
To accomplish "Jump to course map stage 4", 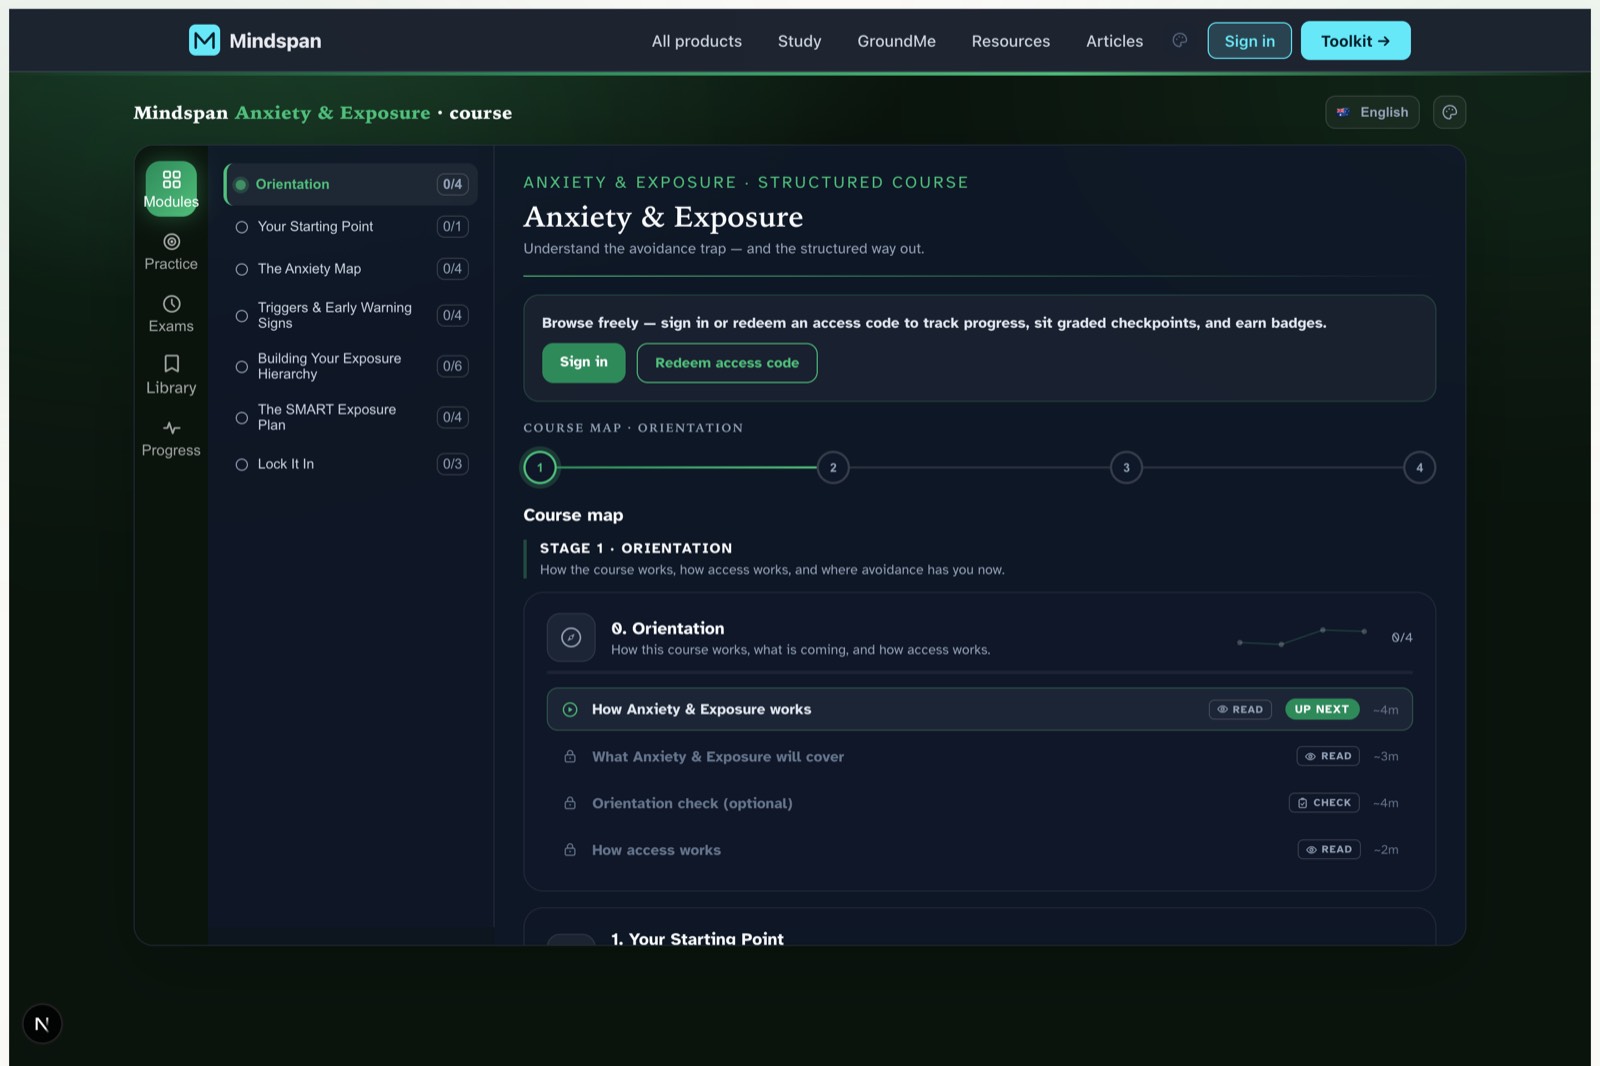I will point(1419,467).
